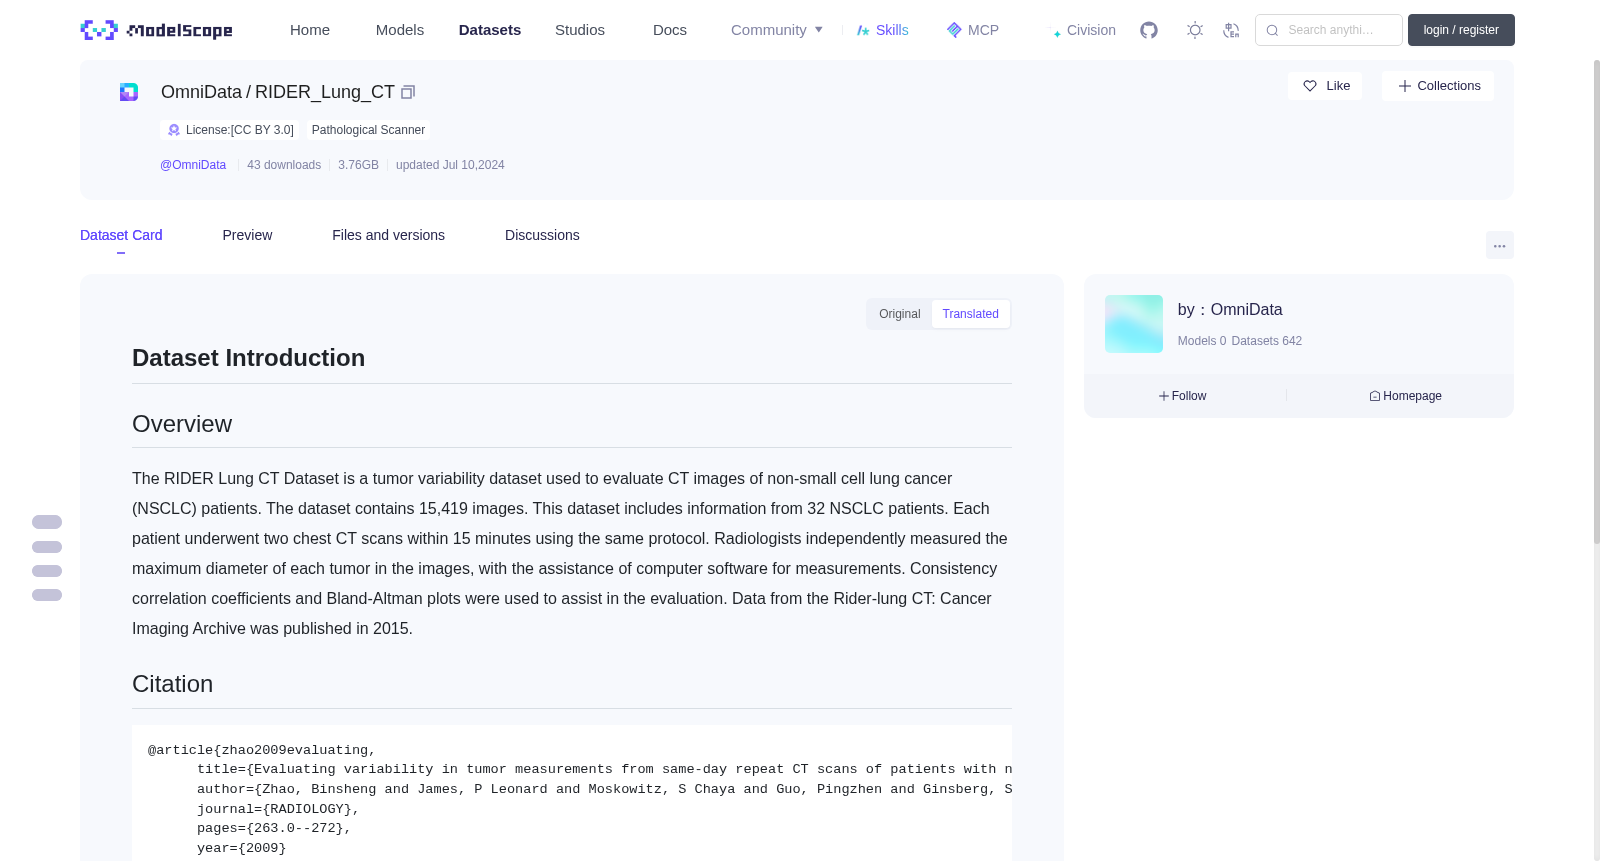Click the ModelScope logo
Screen dimensions: 1600x861
coord(157,30)
